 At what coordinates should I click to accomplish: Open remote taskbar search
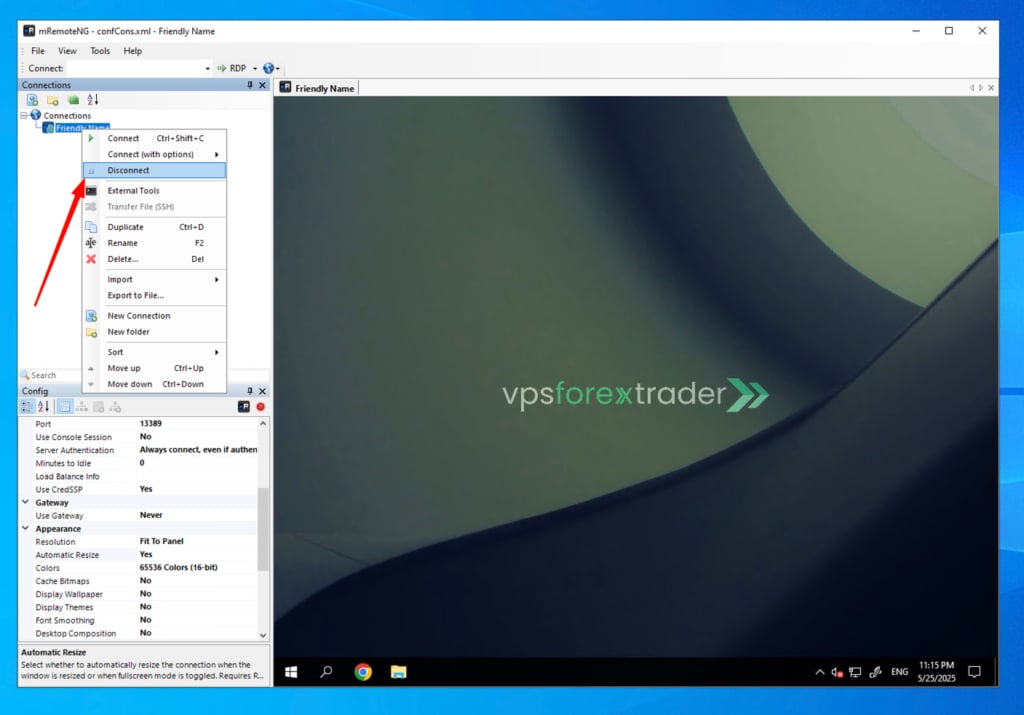(327, 672)
